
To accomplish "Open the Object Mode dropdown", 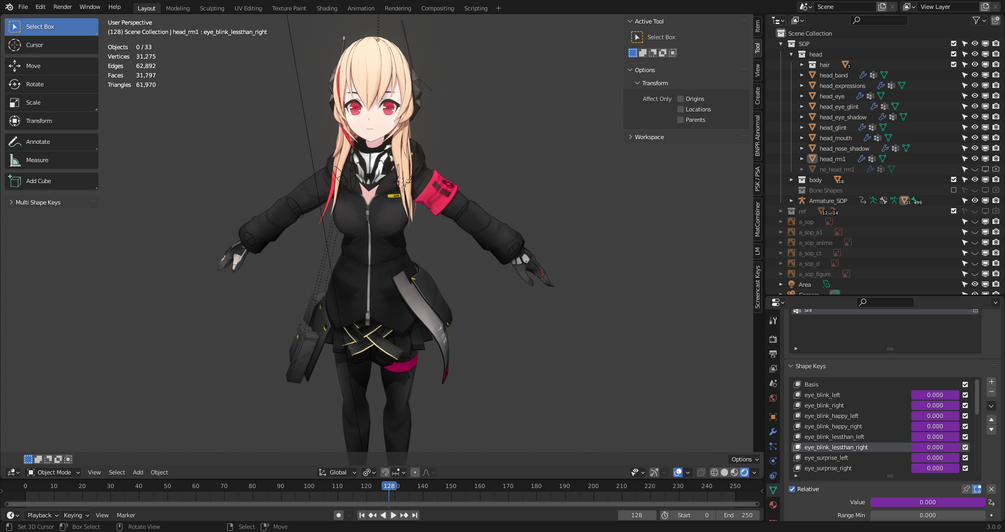I will (x=54, y=472).
